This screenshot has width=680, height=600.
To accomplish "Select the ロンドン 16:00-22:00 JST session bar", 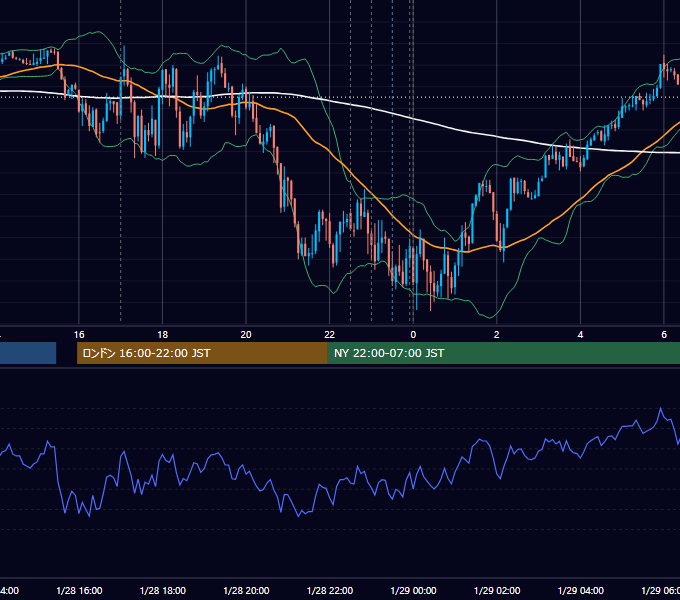I will [x=202, y=353].
